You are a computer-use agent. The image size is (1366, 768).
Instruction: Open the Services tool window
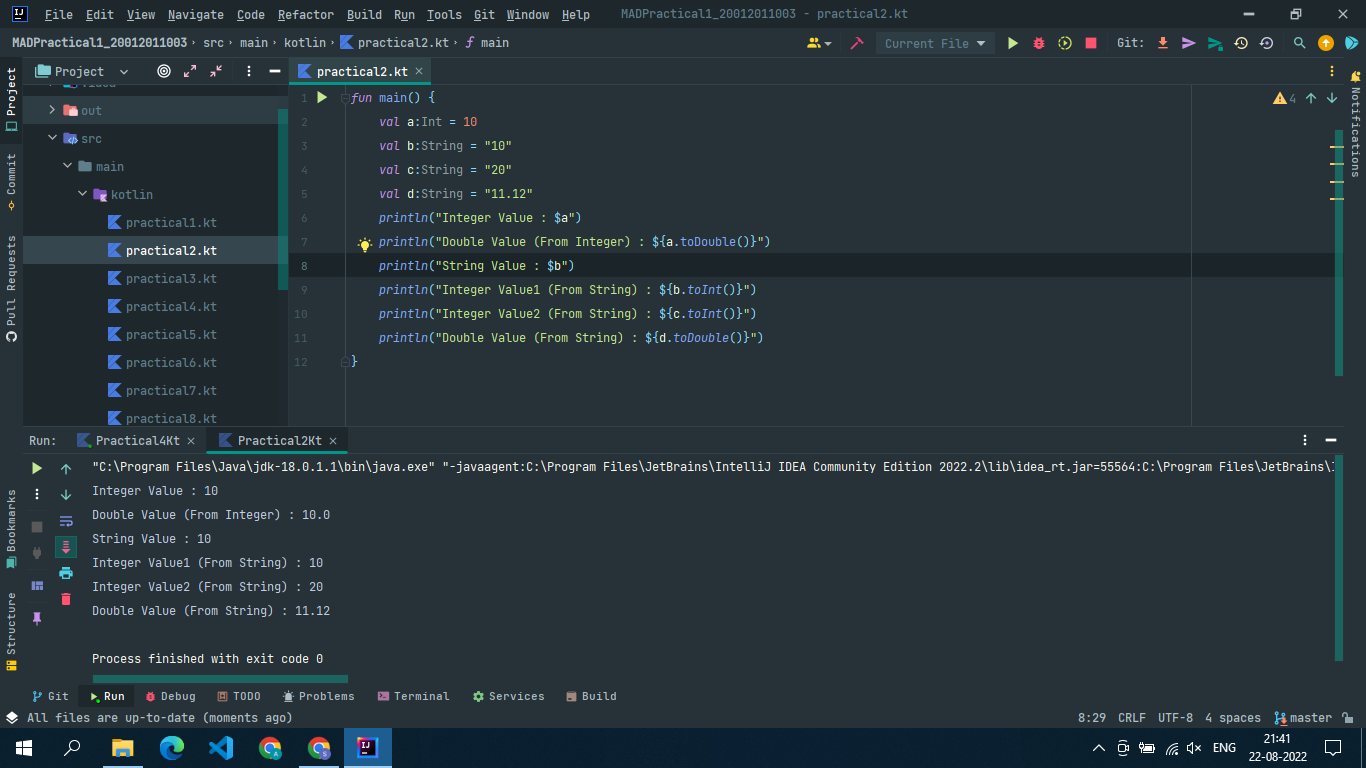(x=508, y=696)
